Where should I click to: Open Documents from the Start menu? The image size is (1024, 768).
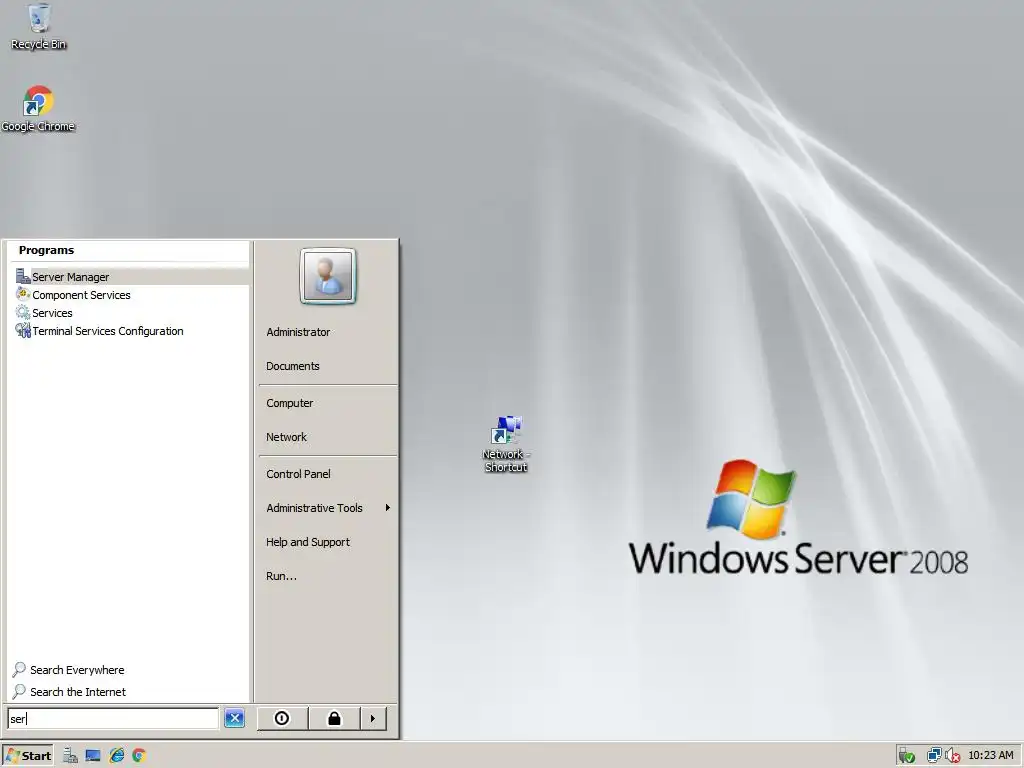click(293, 366)
